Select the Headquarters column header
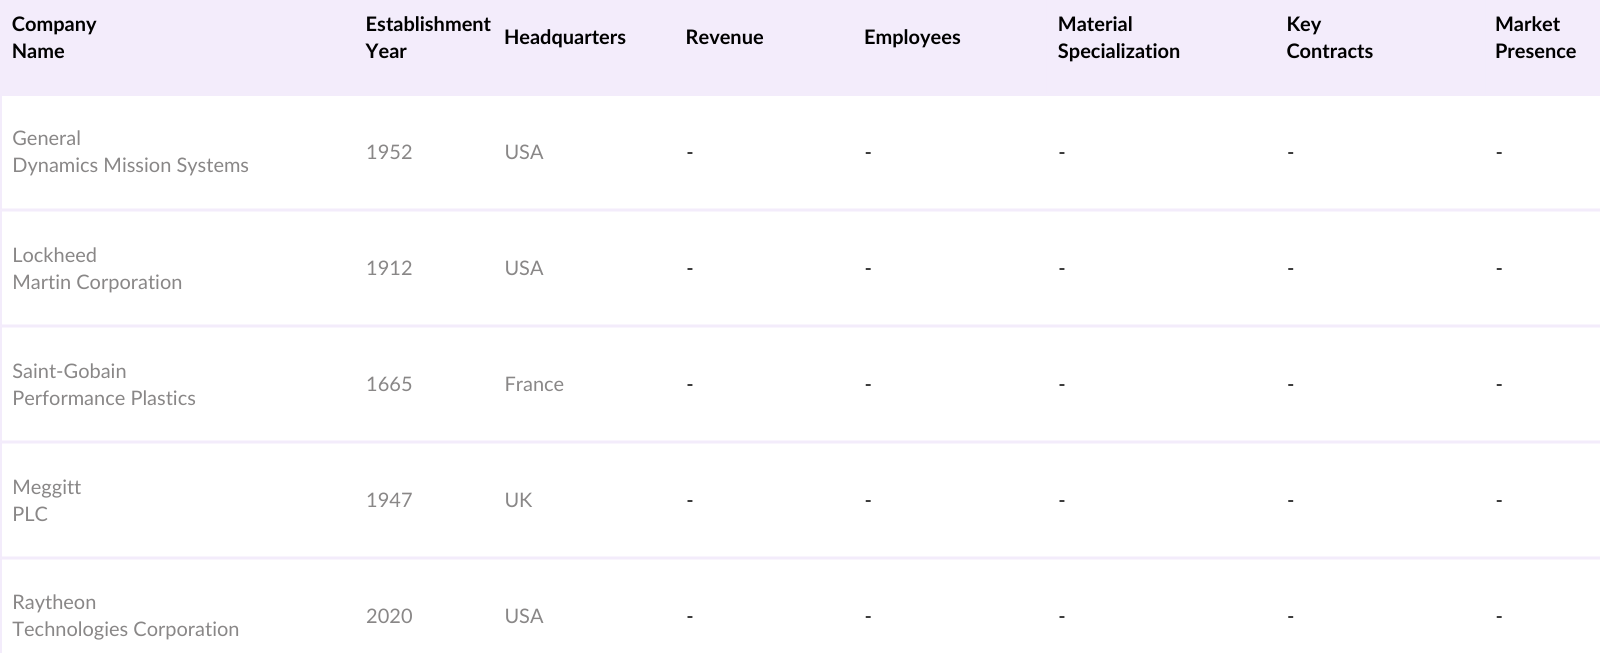1600x653 pixels. tap(565, 38)
